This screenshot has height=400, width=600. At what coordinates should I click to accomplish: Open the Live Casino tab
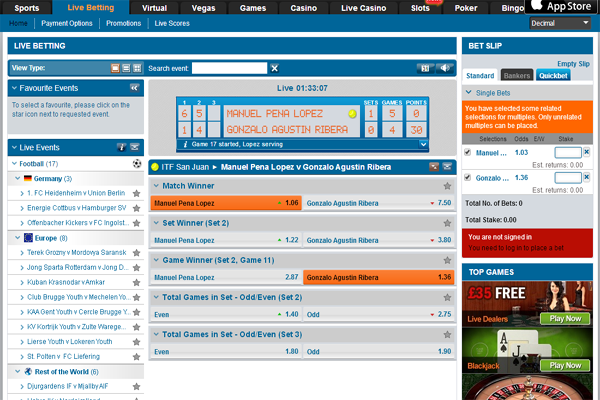pos(364,8)
